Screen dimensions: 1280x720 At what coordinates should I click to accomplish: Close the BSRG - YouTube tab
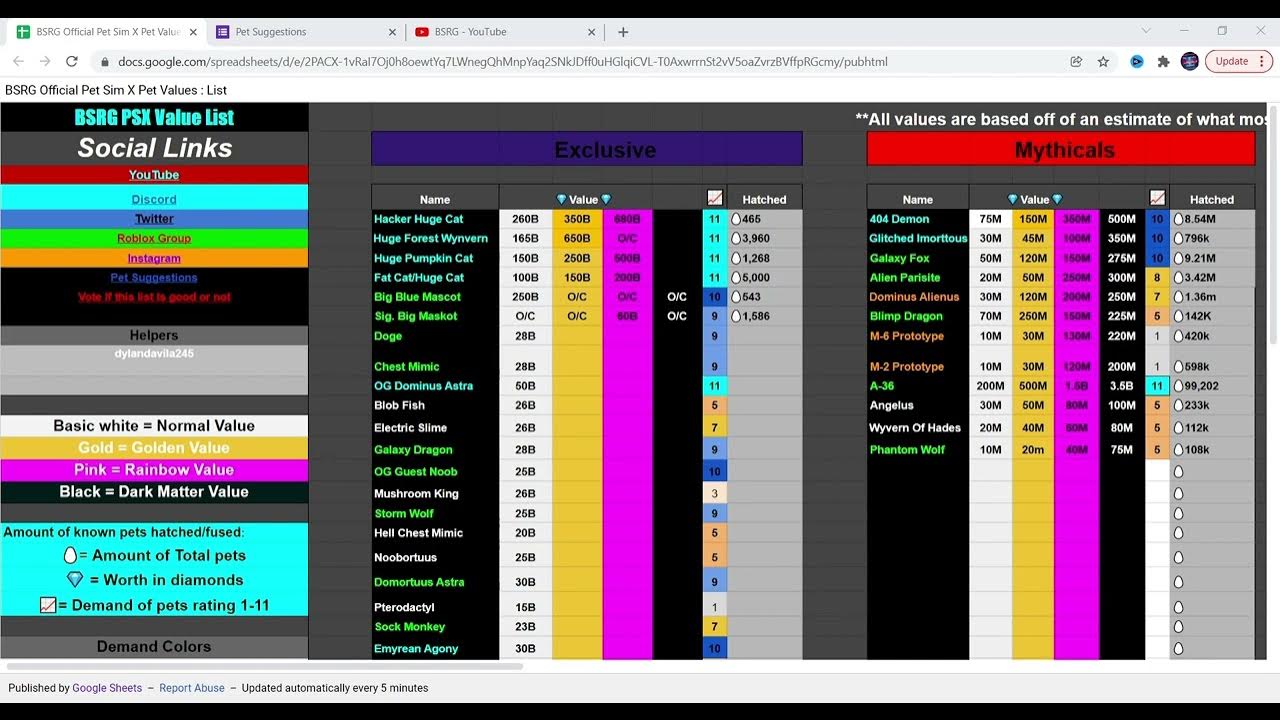(x=592, y=32)
